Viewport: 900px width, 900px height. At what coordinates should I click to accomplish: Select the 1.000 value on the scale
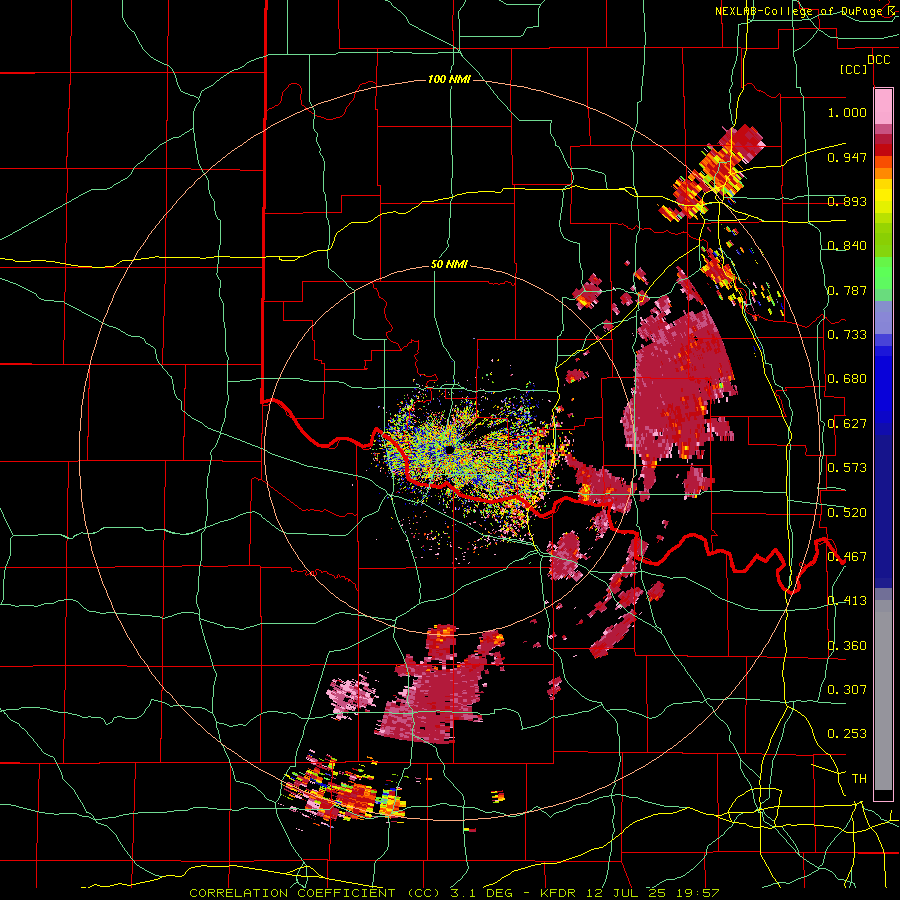tap(847, 112)
